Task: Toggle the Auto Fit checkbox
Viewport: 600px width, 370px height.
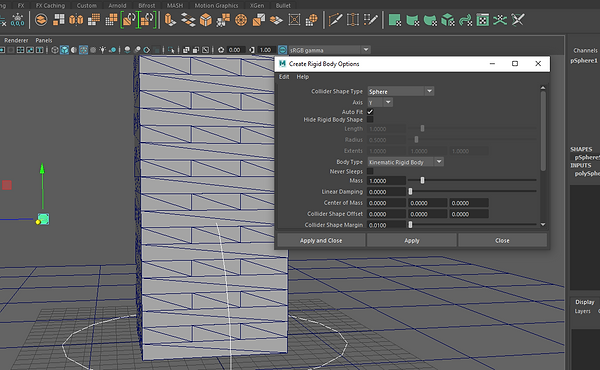Action: pyautogui.click(x=370, y=112)
